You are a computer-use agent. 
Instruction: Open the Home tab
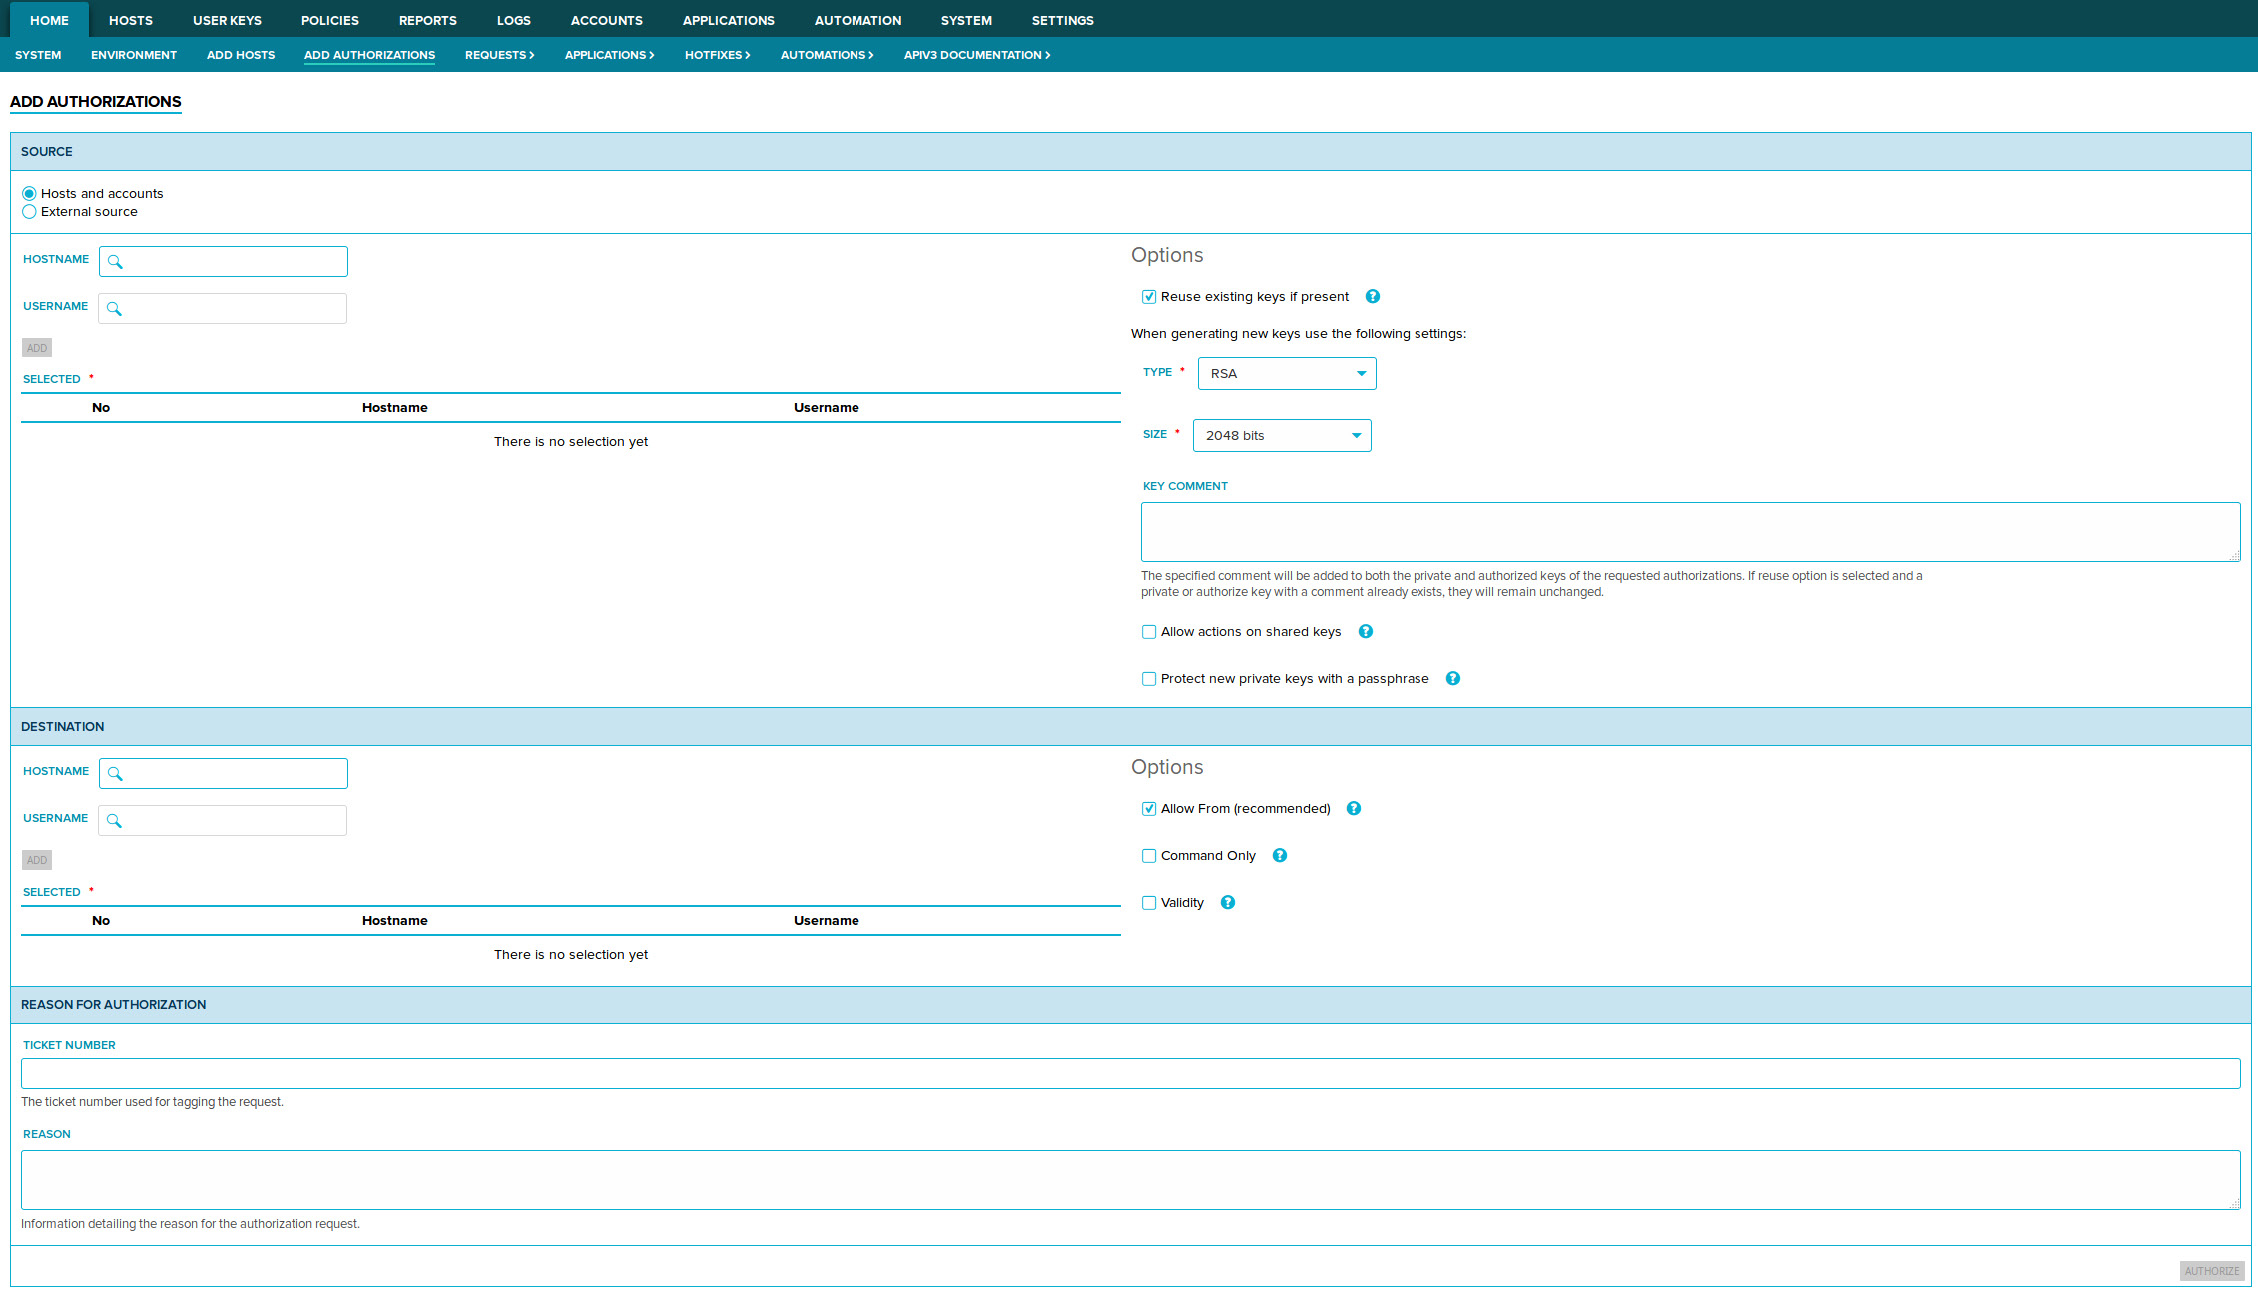pos(49,20)
